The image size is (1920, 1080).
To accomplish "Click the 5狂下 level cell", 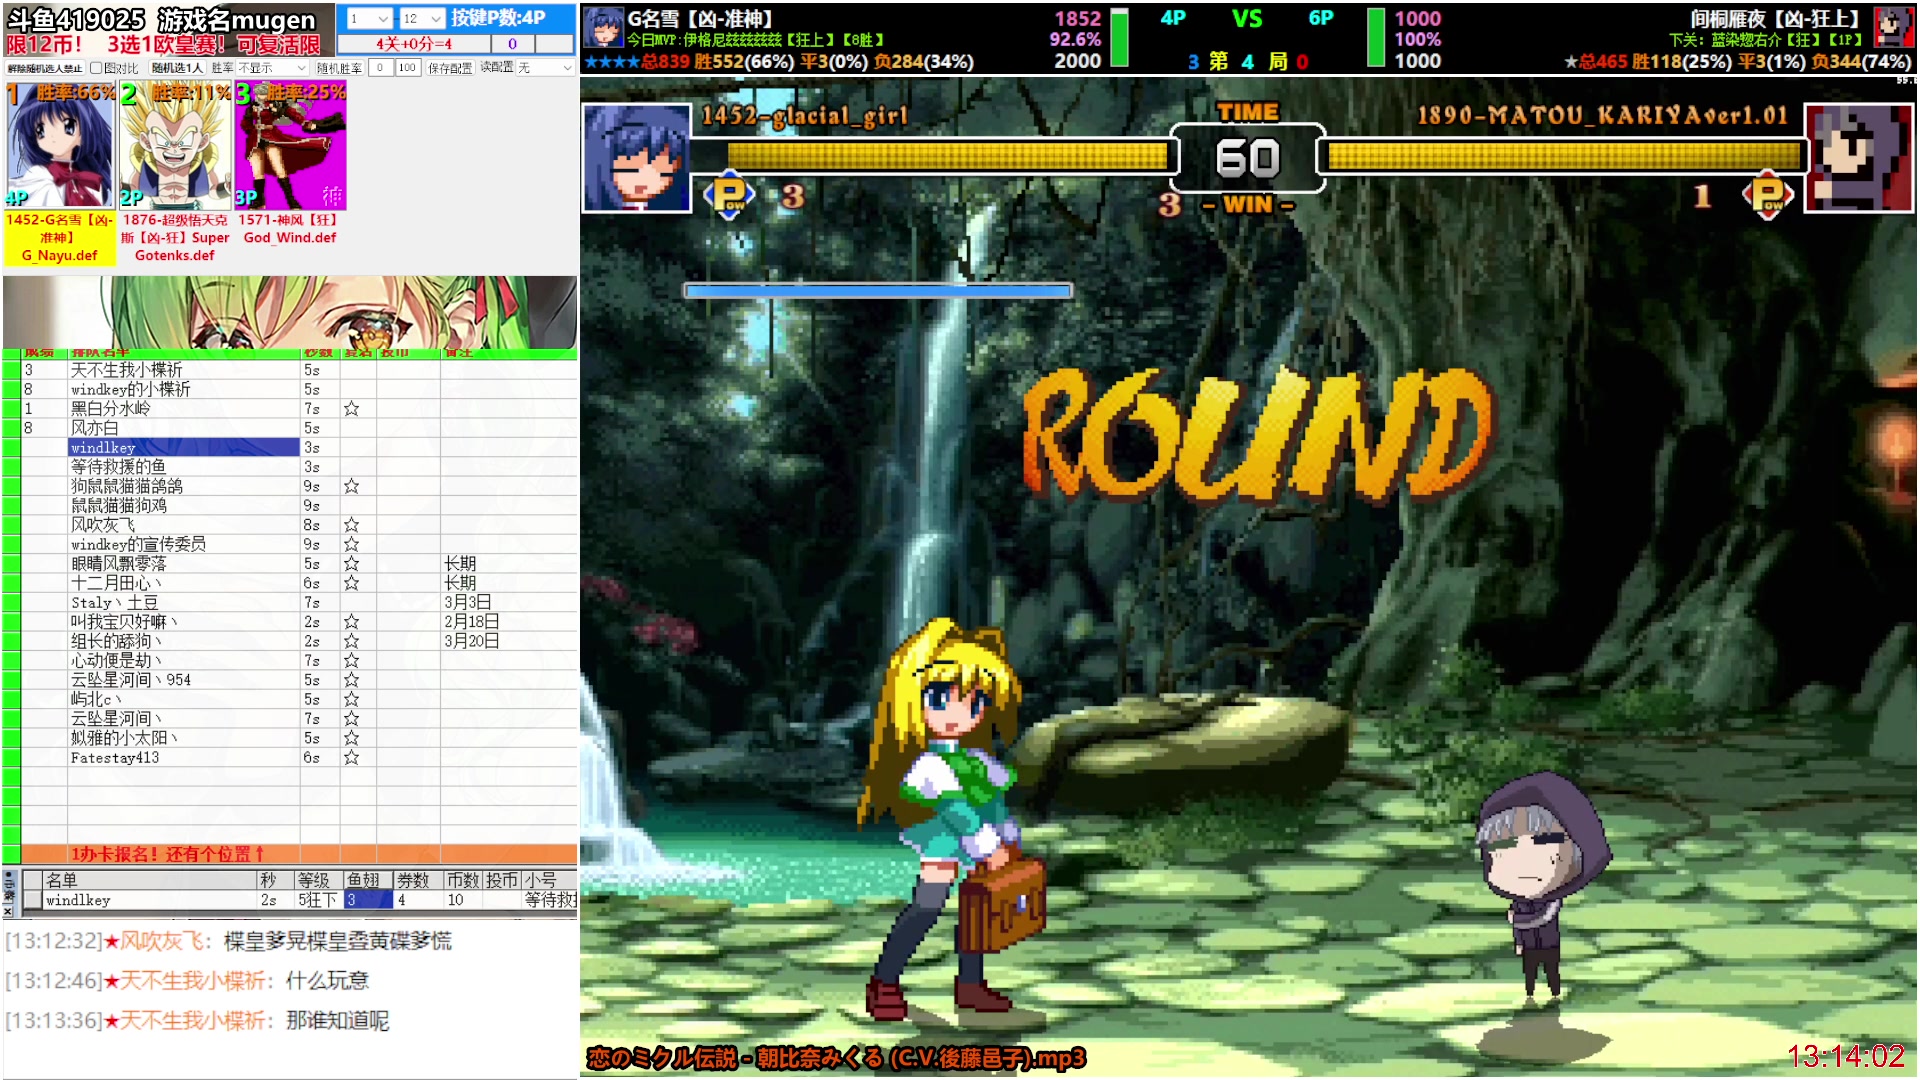I will 318,900.
